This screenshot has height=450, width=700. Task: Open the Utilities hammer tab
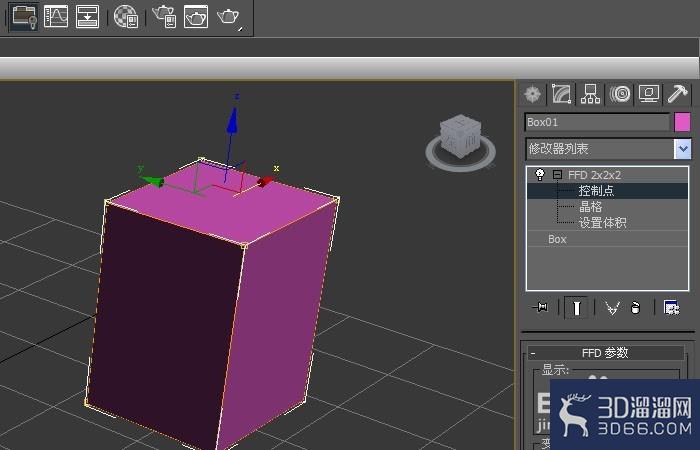coord(678,94)
